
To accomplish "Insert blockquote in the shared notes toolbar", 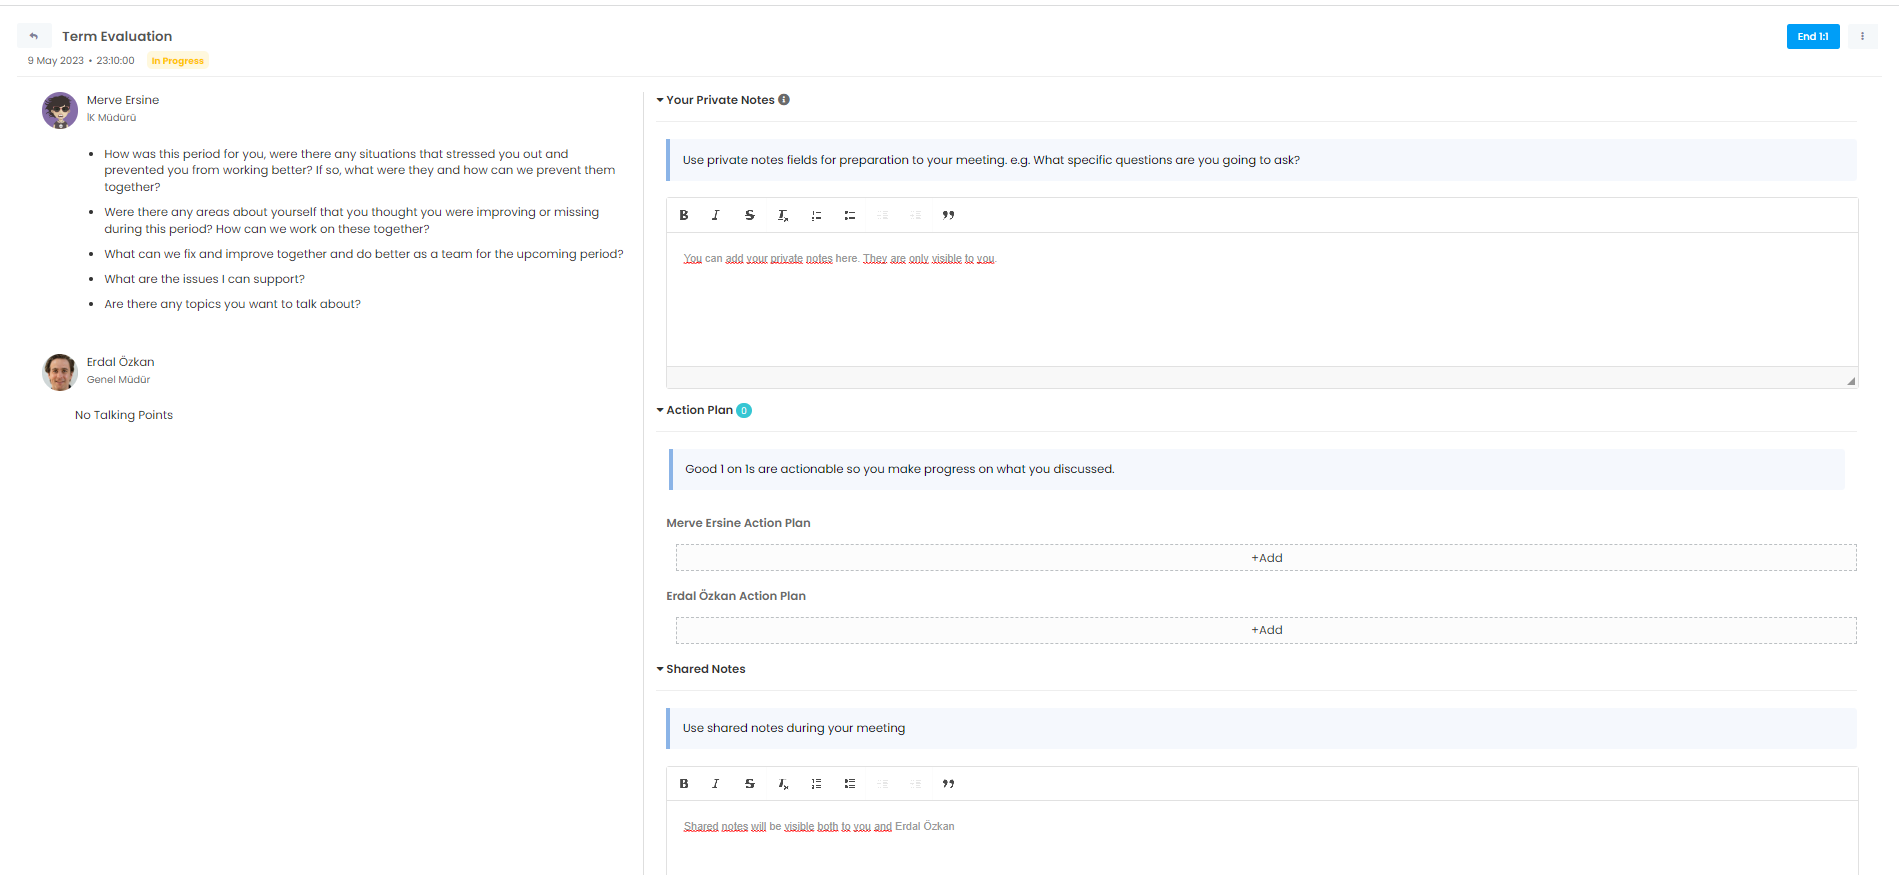I will click(x=949, y=784).
